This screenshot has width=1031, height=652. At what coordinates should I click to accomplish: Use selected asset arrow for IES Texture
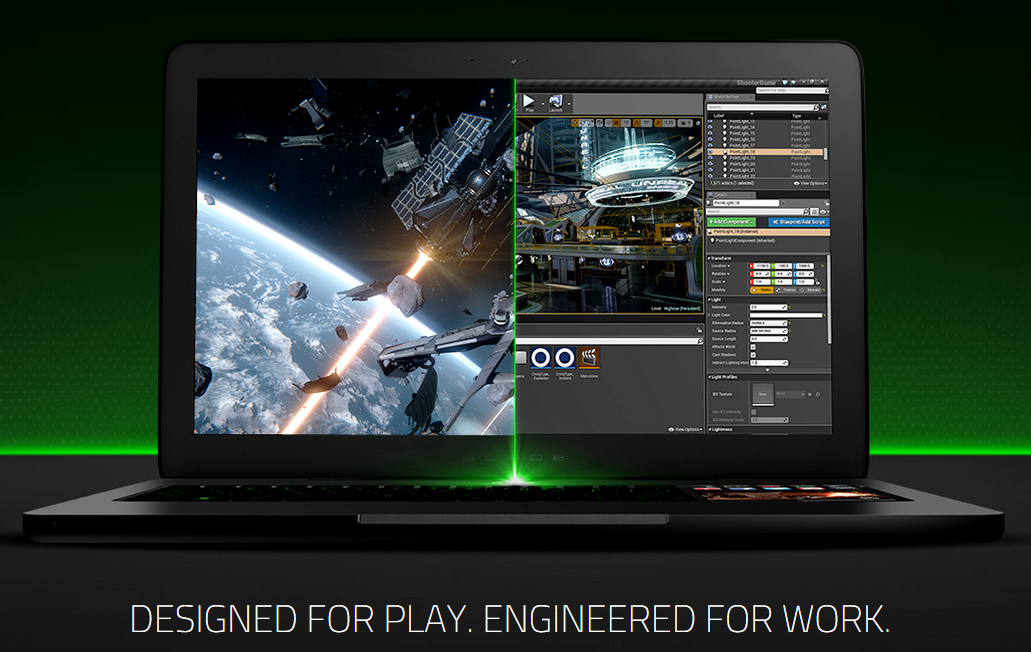810,394
